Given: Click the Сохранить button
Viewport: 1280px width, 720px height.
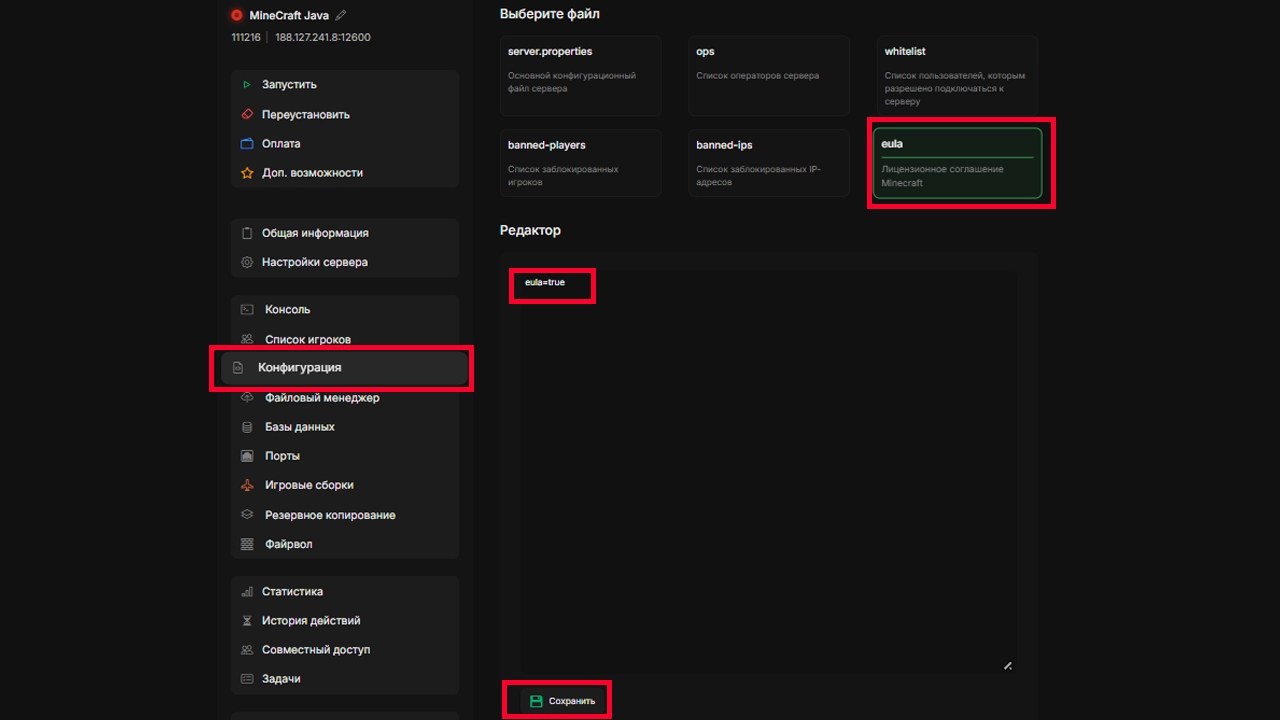Looking at the screenshot, I should point(558,700).
